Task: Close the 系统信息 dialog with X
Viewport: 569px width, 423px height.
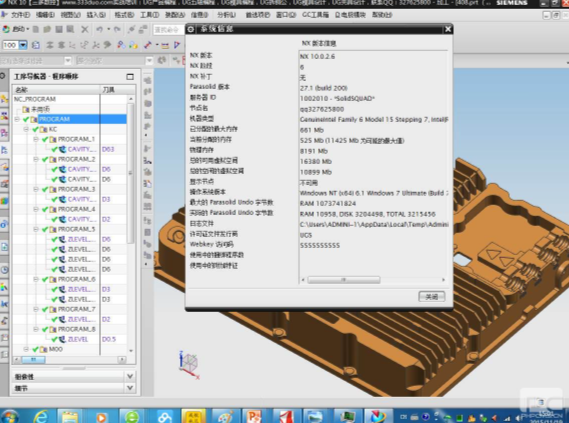Action: pyautogui.click(x=448, y=29)
